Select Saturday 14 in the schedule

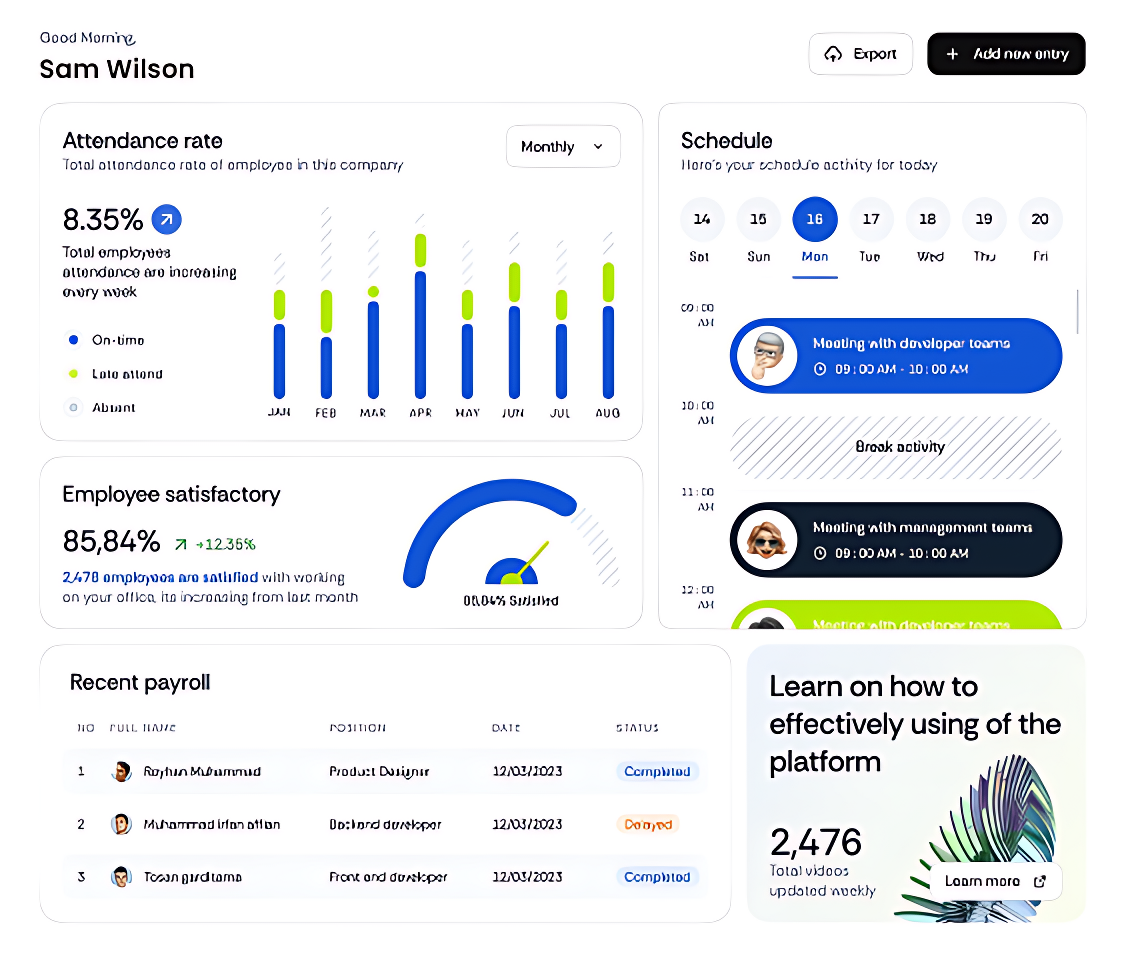coord(701,219)
